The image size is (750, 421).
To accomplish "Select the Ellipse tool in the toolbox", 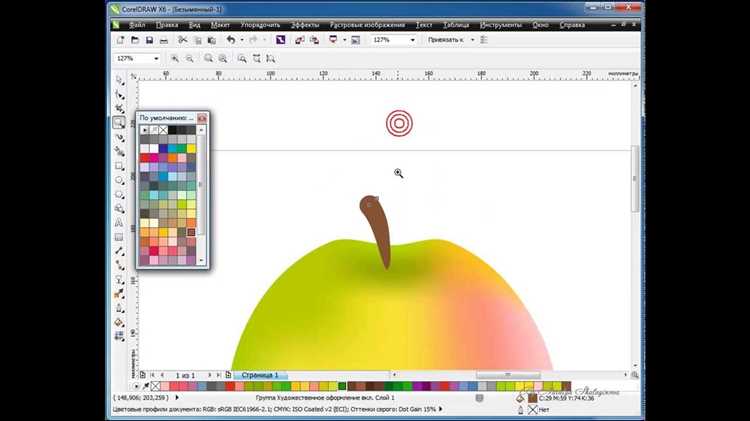I will click(x=119, y=180).
